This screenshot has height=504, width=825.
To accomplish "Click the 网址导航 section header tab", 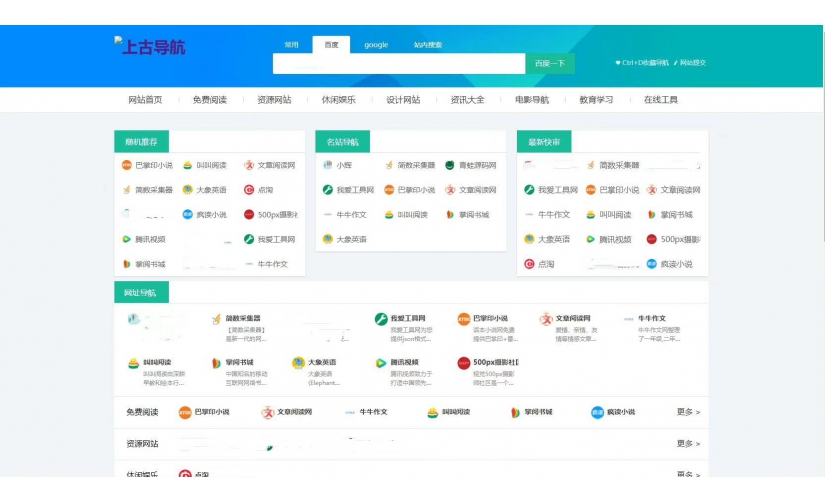I will coord(140,293).
